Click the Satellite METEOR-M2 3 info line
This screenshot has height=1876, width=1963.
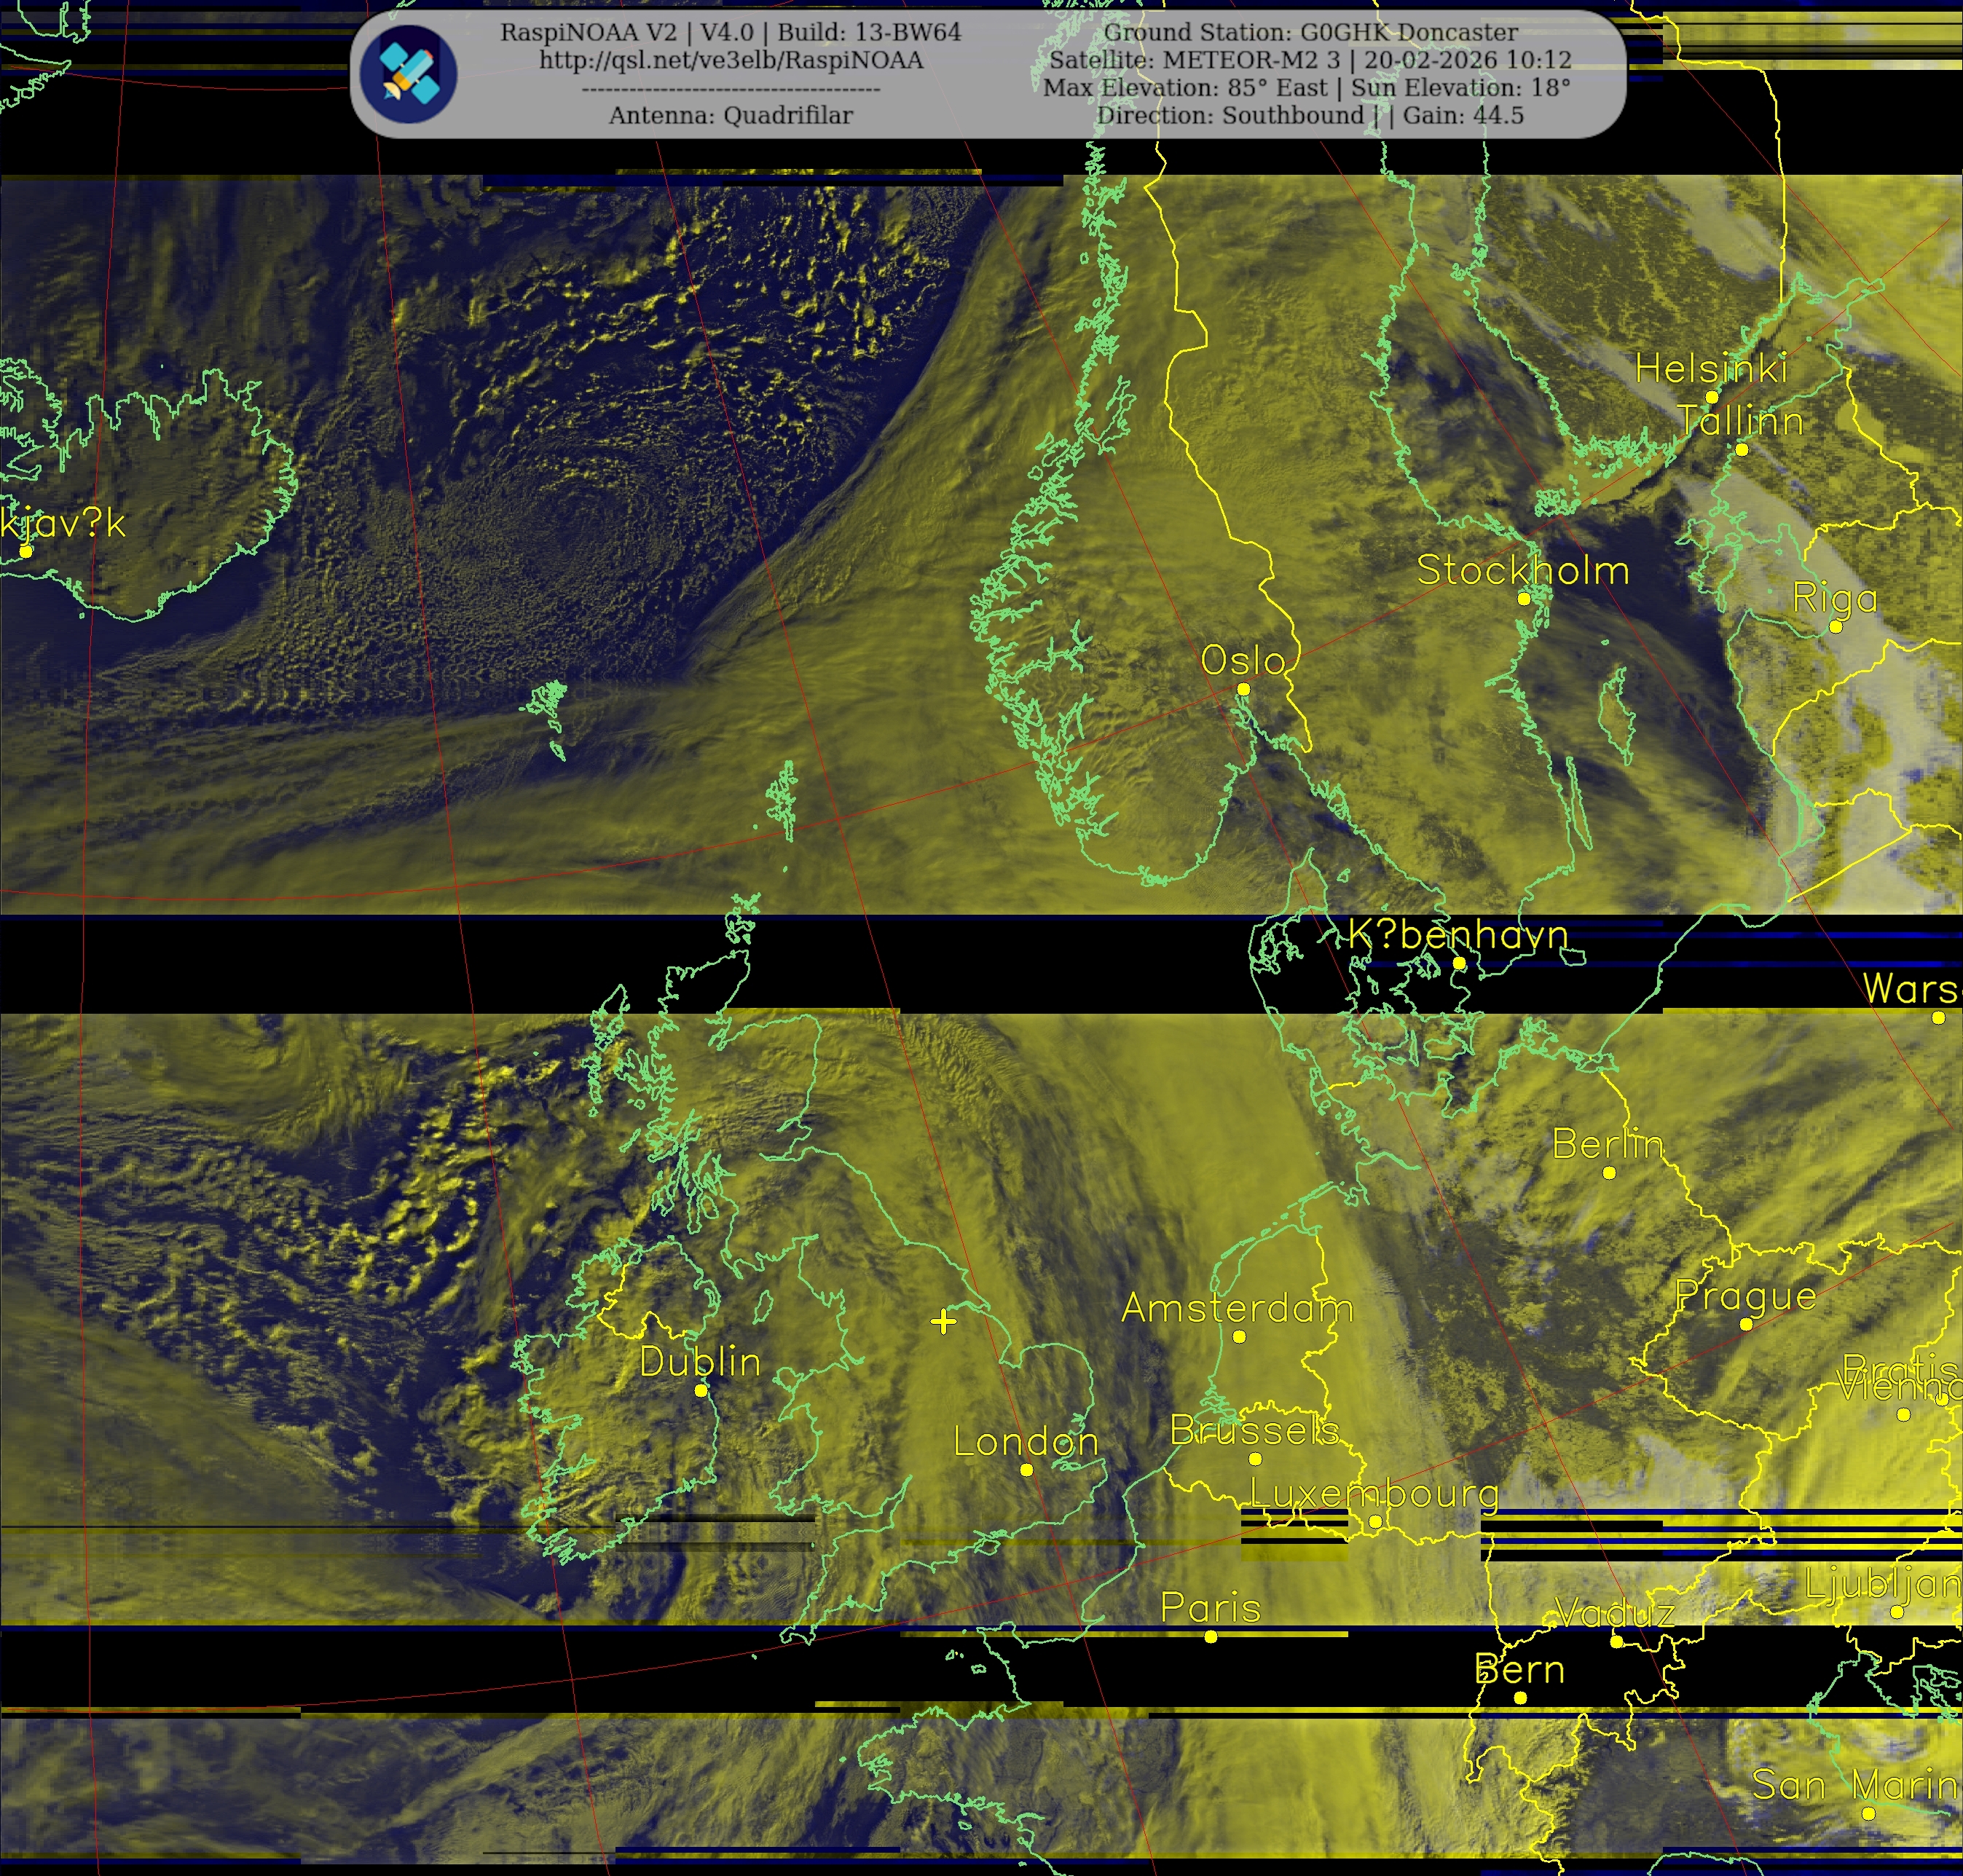coord(1310,60)
